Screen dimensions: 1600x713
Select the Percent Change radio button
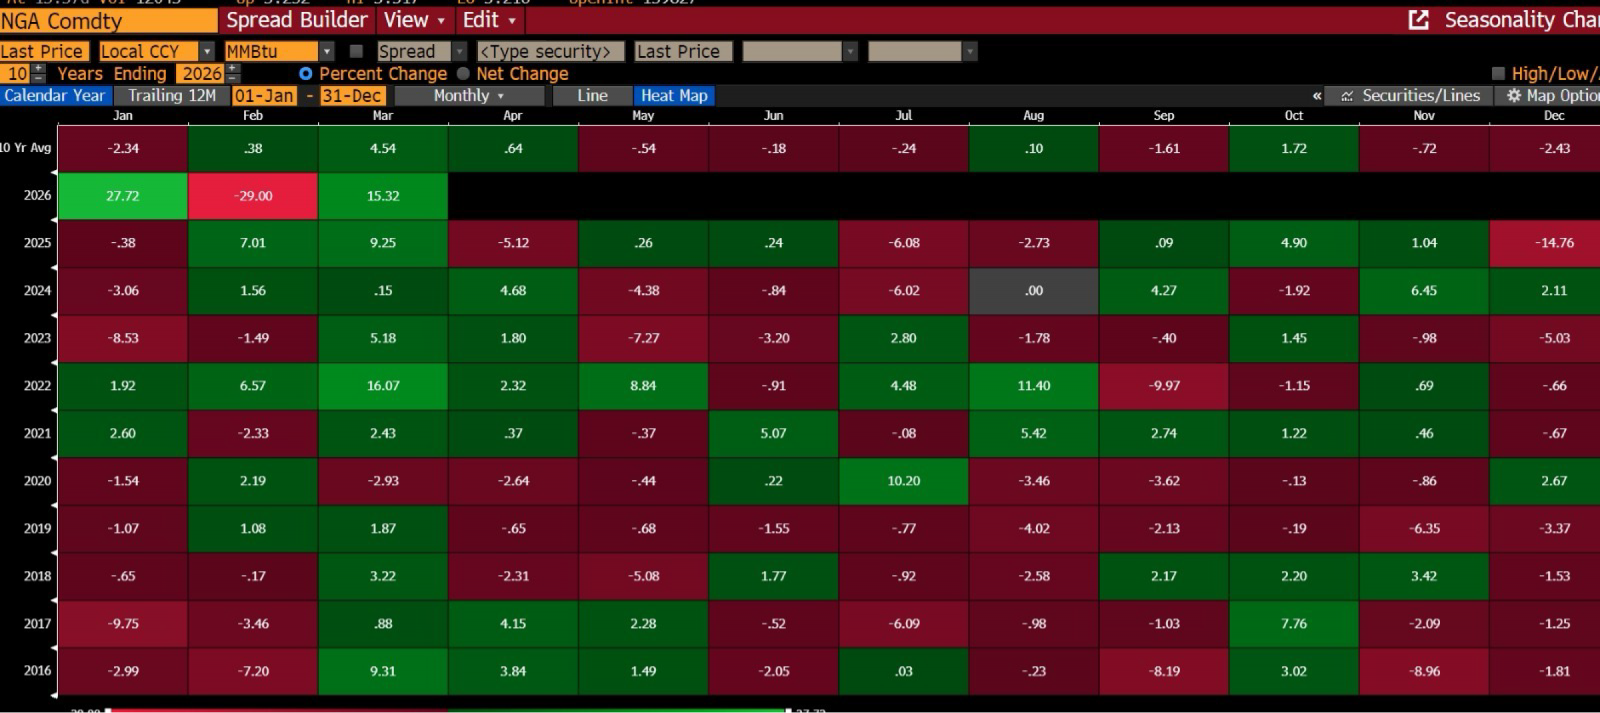click(306, 74)
